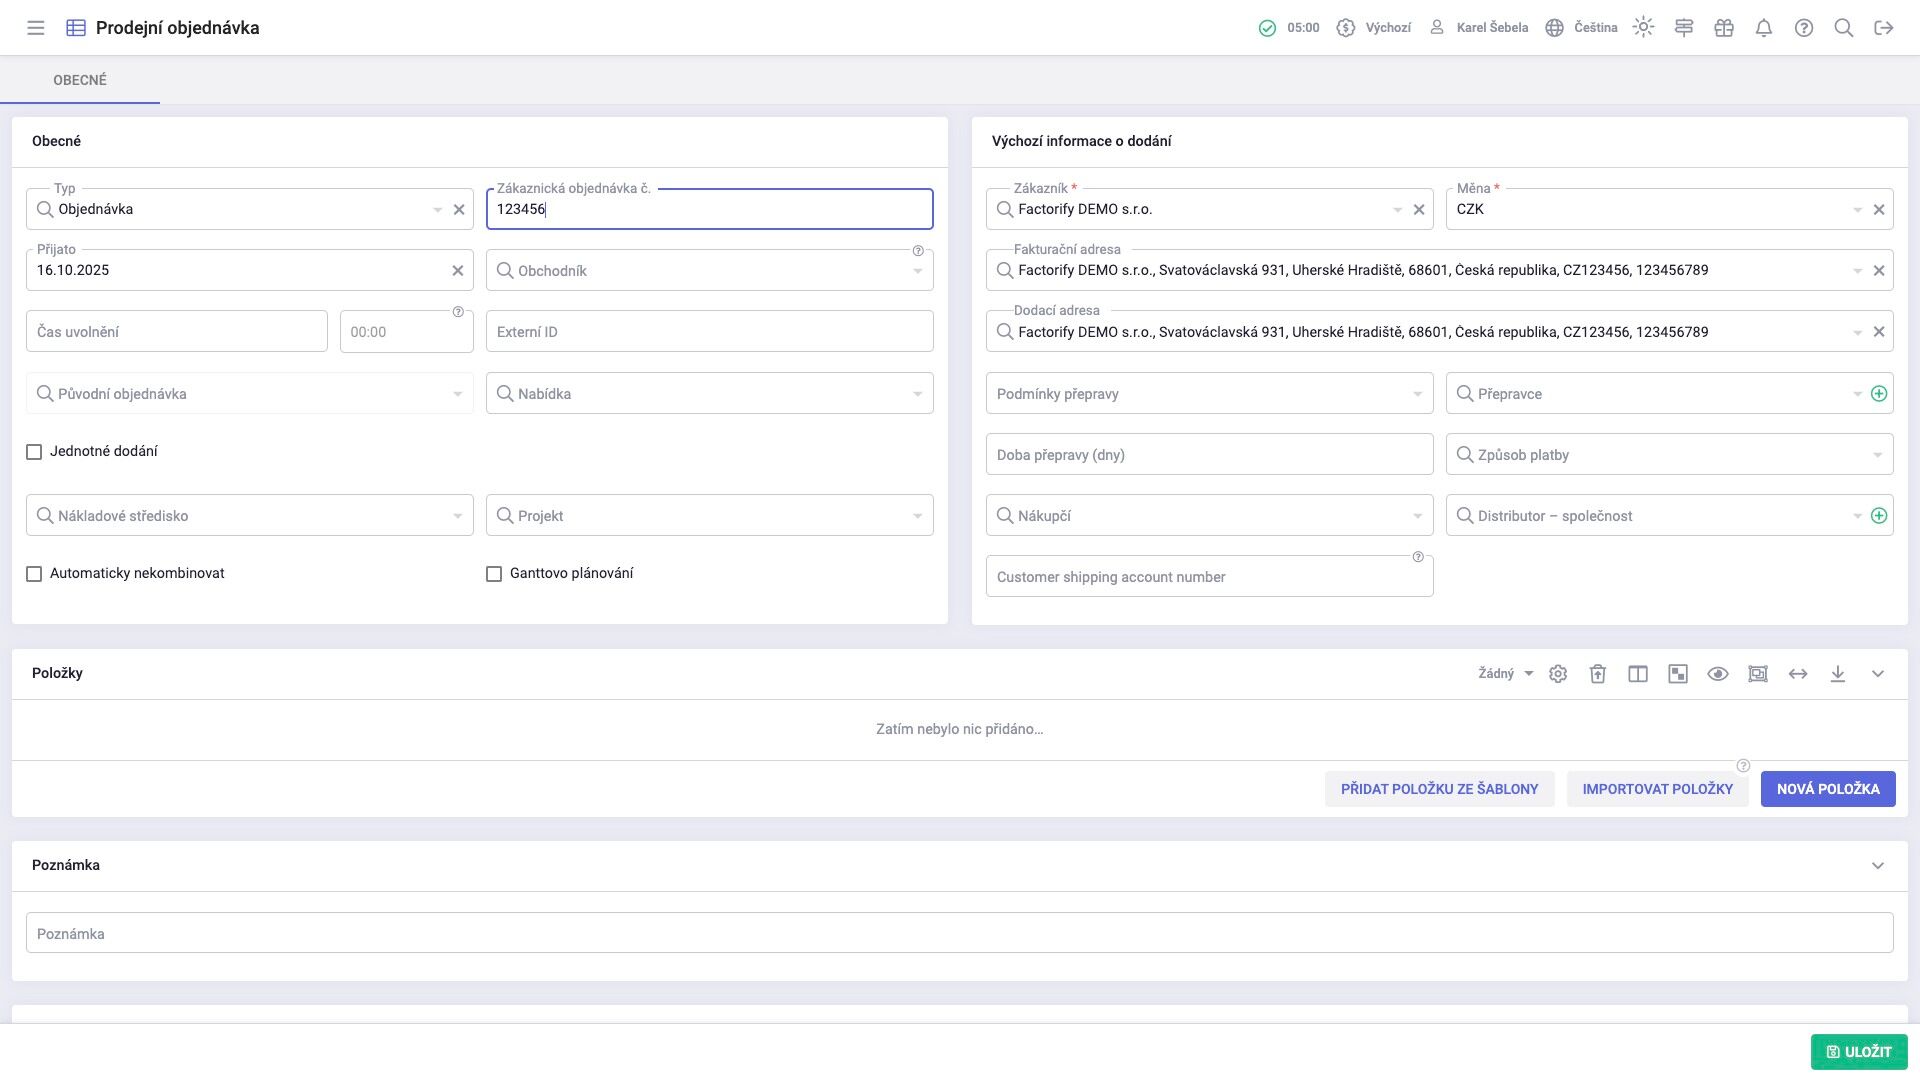Collapse the Poznámka section chevron
Screen dimensions: 1920x1080
pos(1877,866)
